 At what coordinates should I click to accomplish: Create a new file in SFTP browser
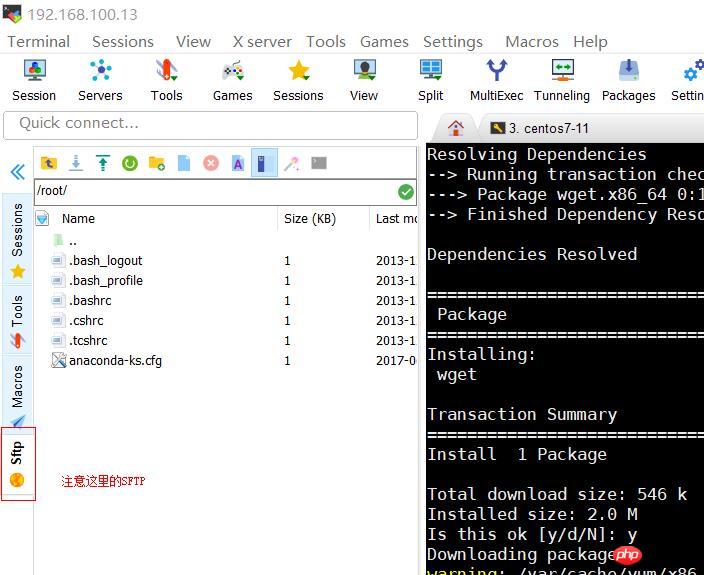184,163
